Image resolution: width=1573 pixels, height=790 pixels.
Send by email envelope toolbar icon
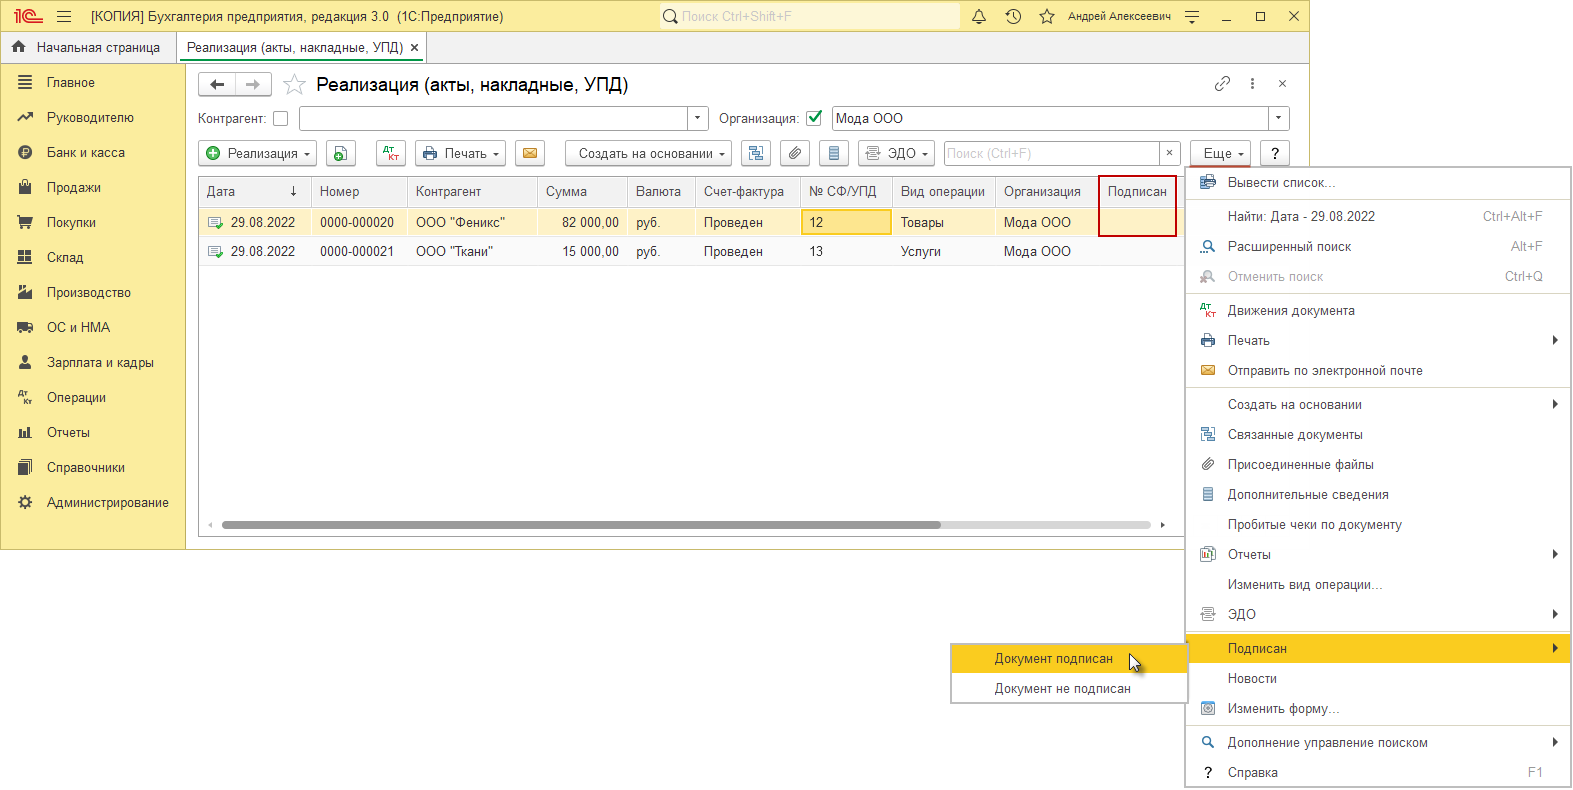[x=530, y=153]
